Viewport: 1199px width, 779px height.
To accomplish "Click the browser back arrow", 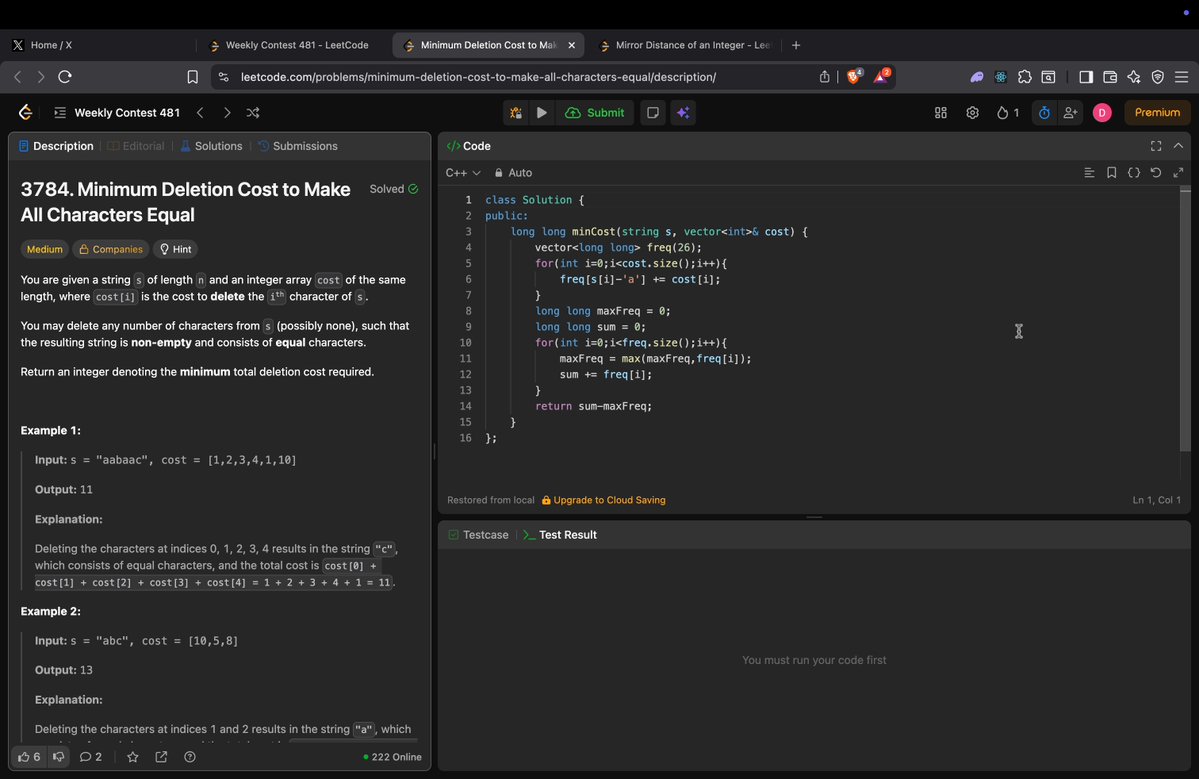I will 18,76.
